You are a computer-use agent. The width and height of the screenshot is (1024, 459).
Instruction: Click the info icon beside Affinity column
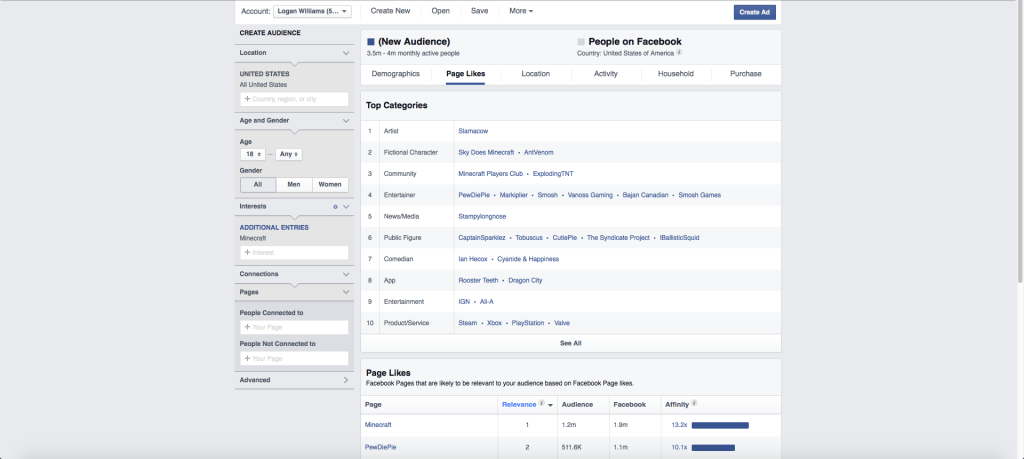(x=694, y=404)
